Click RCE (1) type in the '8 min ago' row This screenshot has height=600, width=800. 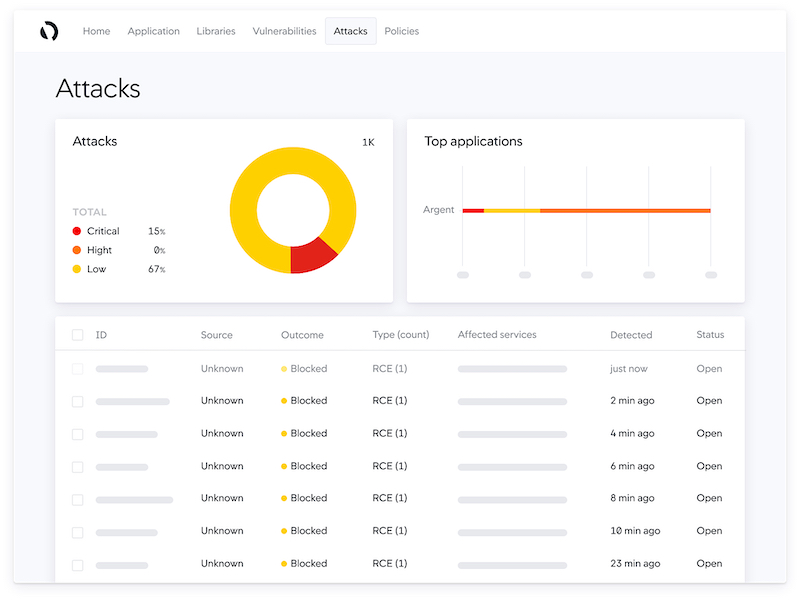tap(390, 498)
